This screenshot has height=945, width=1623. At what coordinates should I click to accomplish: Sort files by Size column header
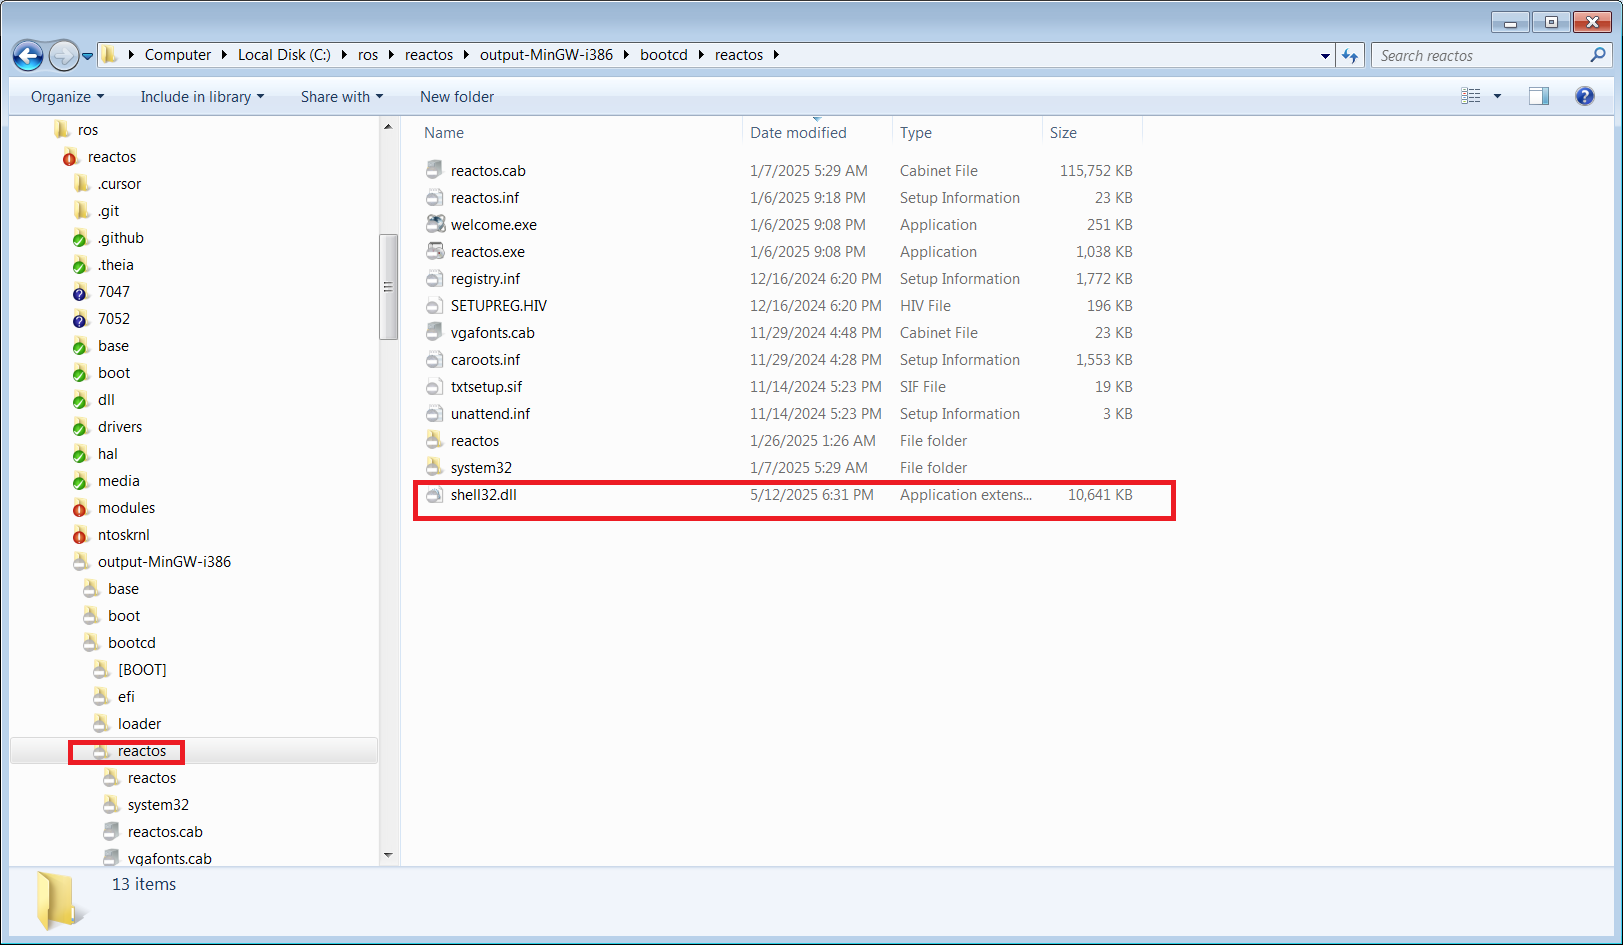pos(1064,133)
